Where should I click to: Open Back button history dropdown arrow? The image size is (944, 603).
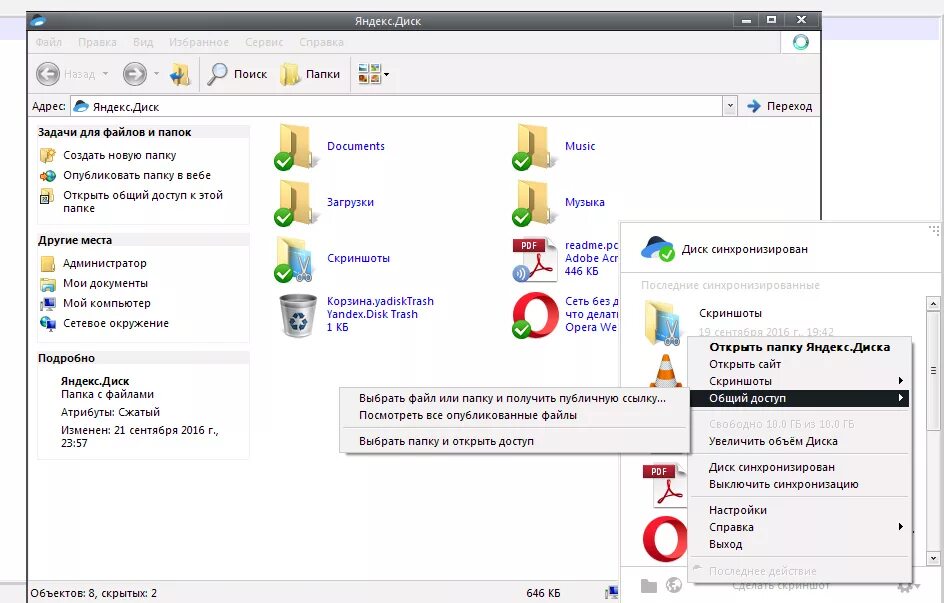[105, 74]
